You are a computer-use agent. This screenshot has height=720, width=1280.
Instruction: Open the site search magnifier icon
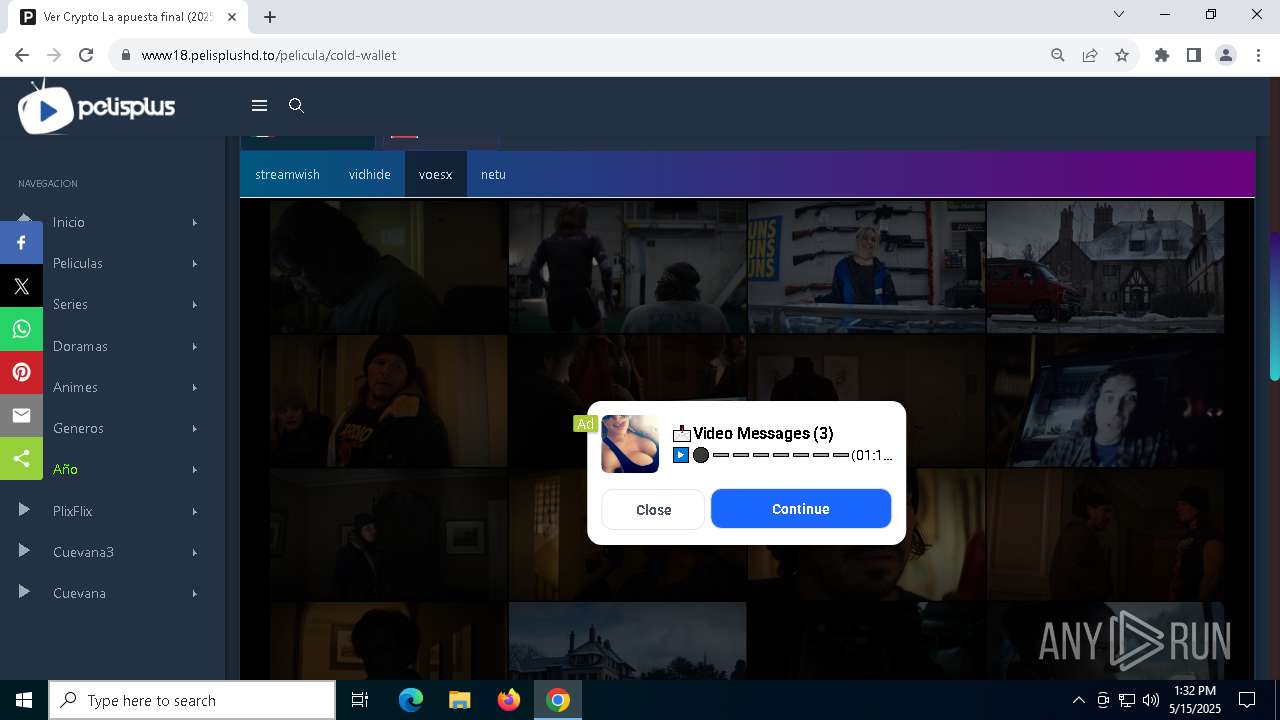click(x=296, y=105)
